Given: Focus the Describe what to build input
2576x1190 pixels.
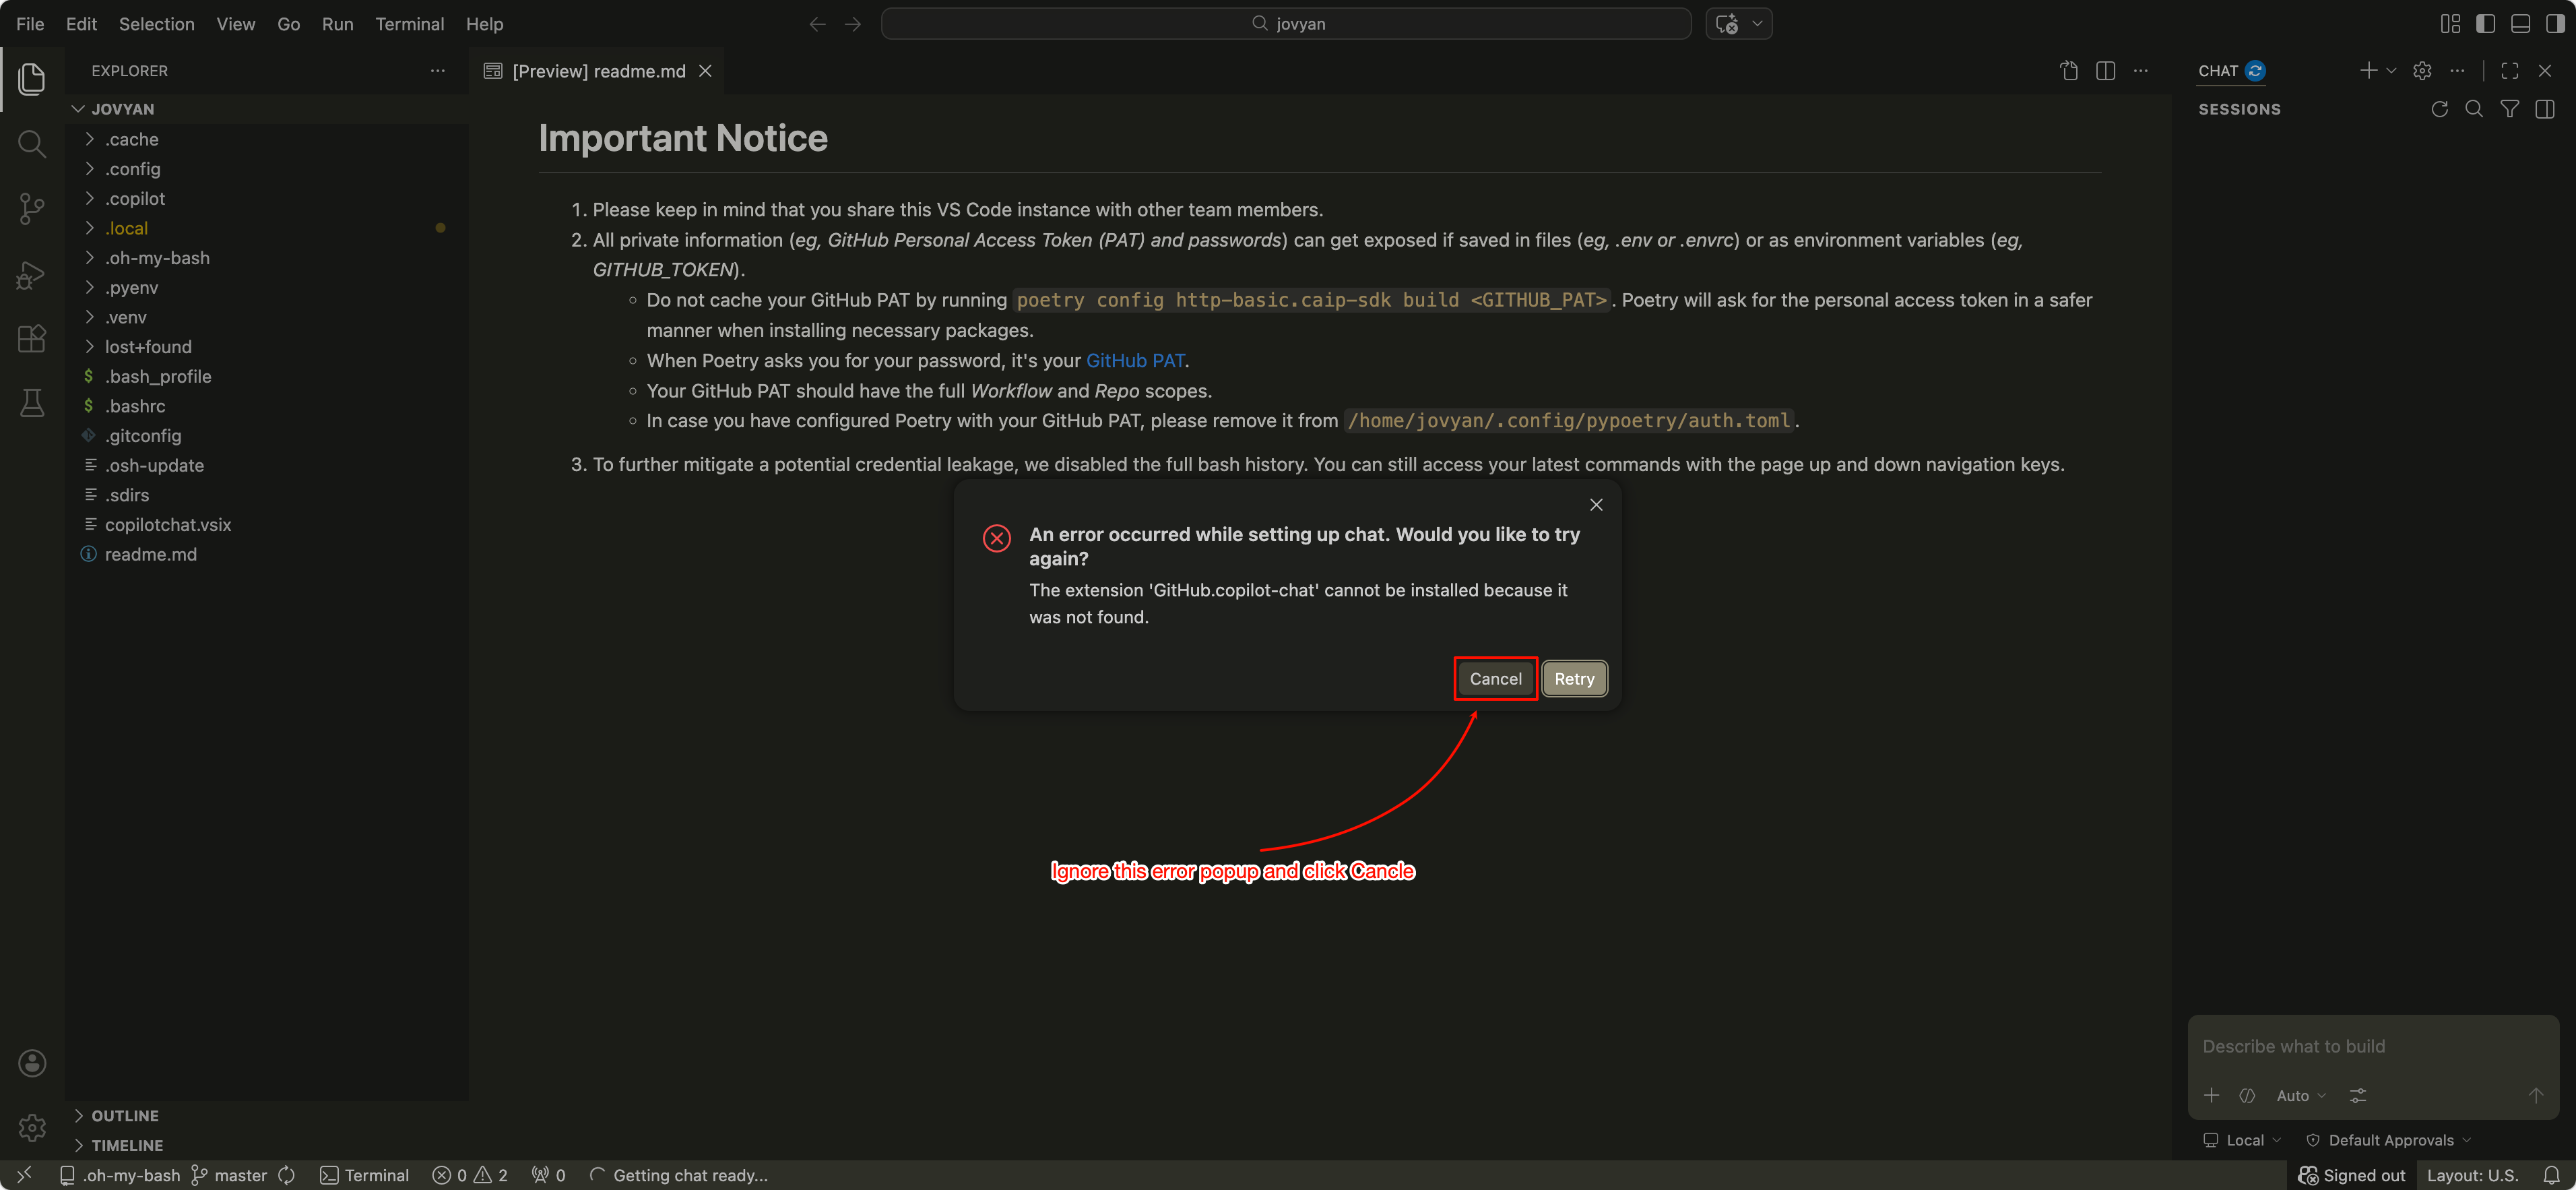Looking at the screenshot, I should 2372,1046.
